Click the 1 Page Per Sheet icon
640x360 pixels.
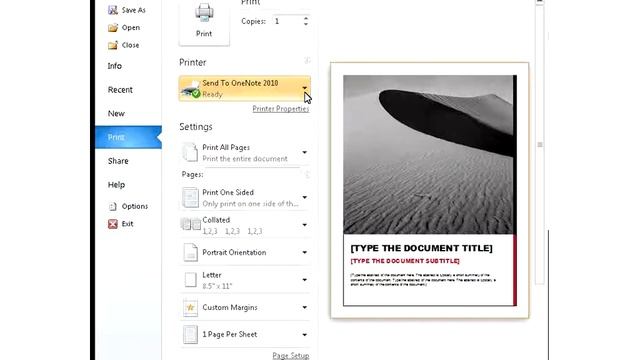[190, 335]
